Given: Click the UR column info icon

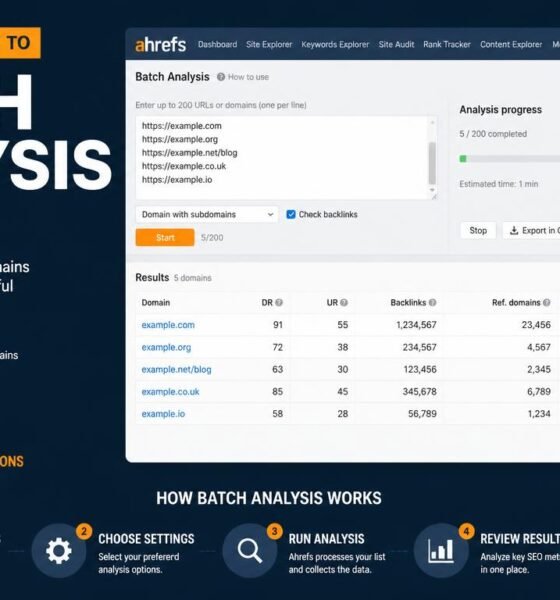Looking at the screenshot, I should tap(344, 302).
